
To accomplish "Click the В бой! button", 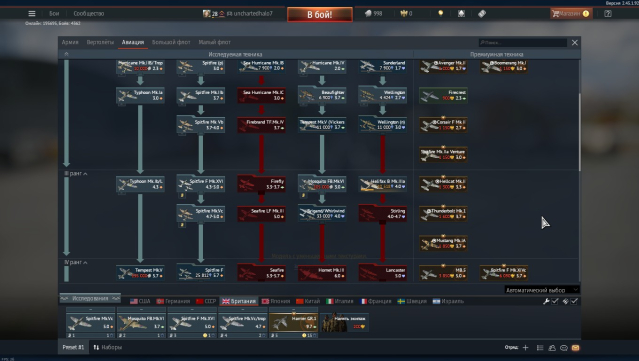I will pos(320,14).
